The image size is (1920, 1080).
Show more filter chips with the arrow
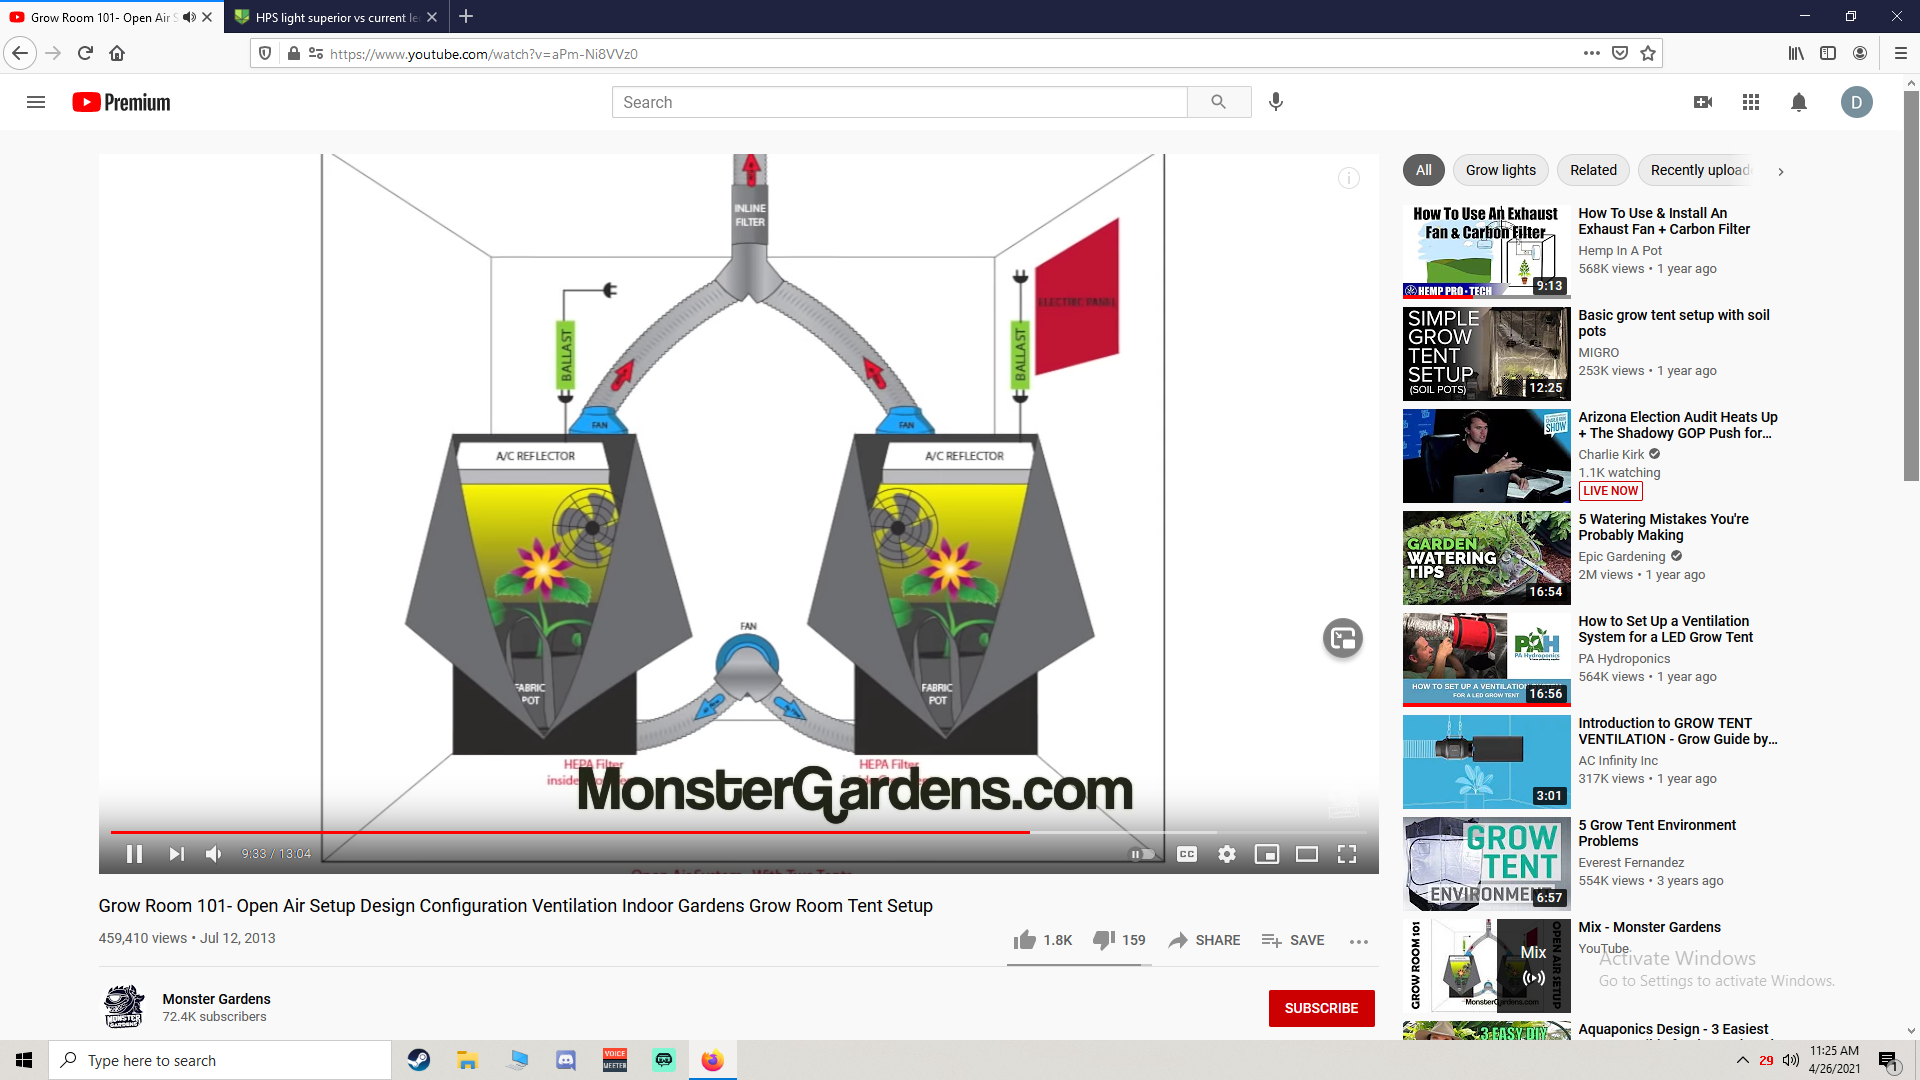tap(1780, 171)
